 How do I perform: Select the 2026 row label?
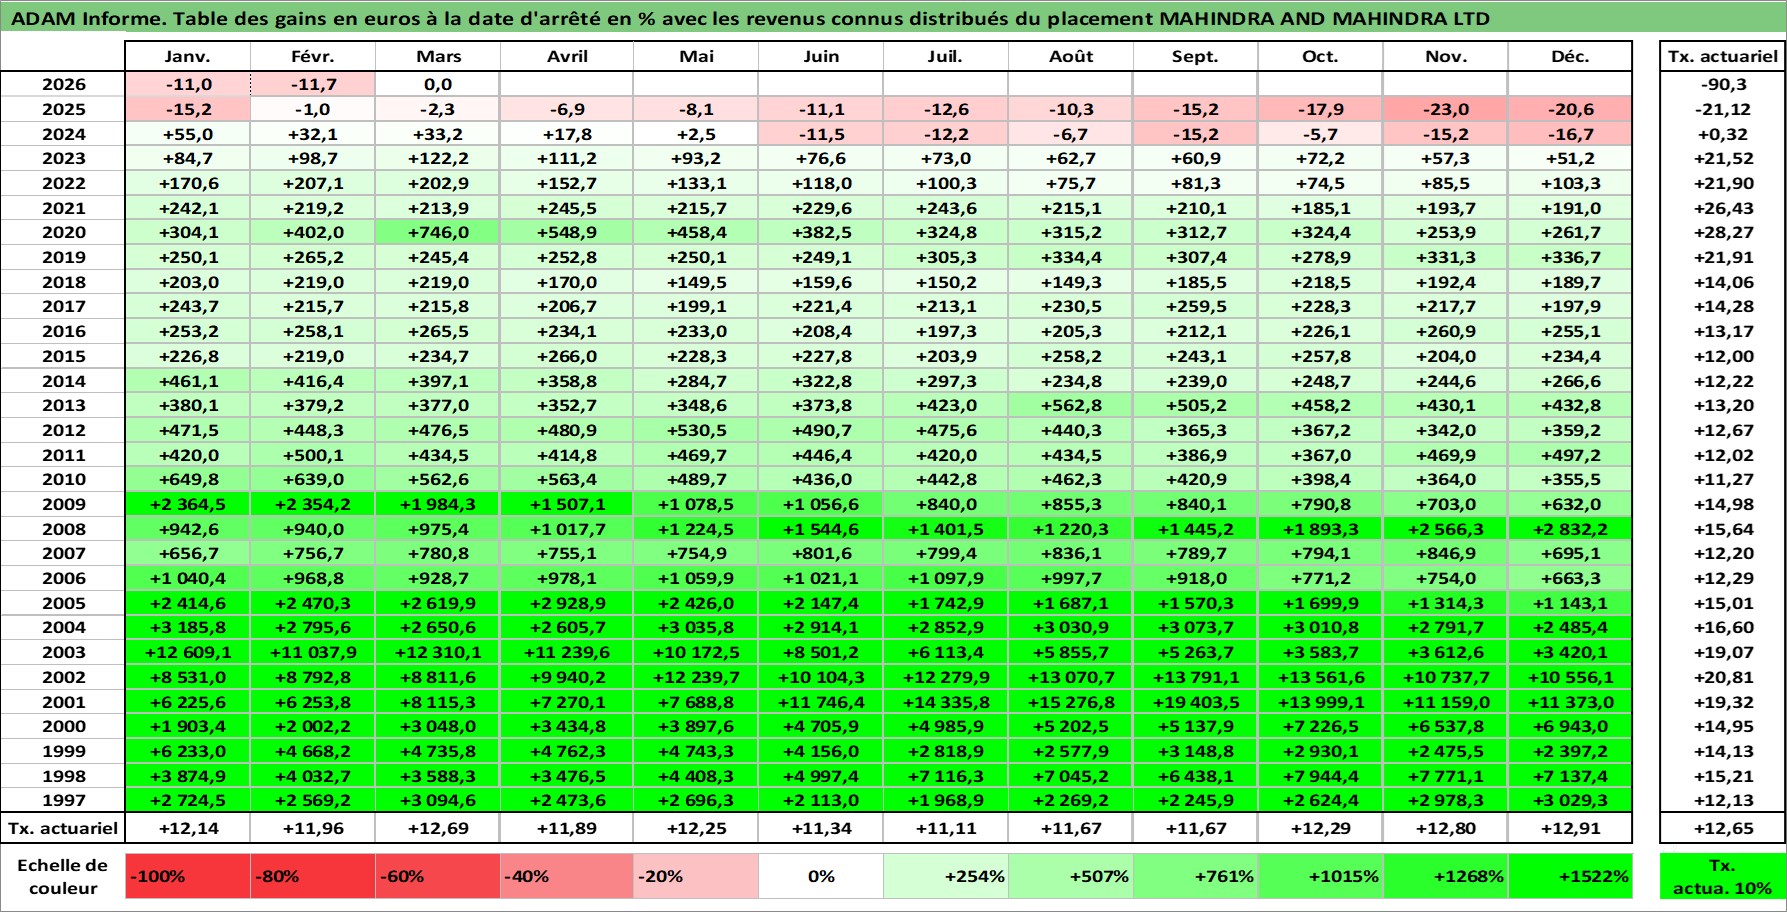coord(63,84)
